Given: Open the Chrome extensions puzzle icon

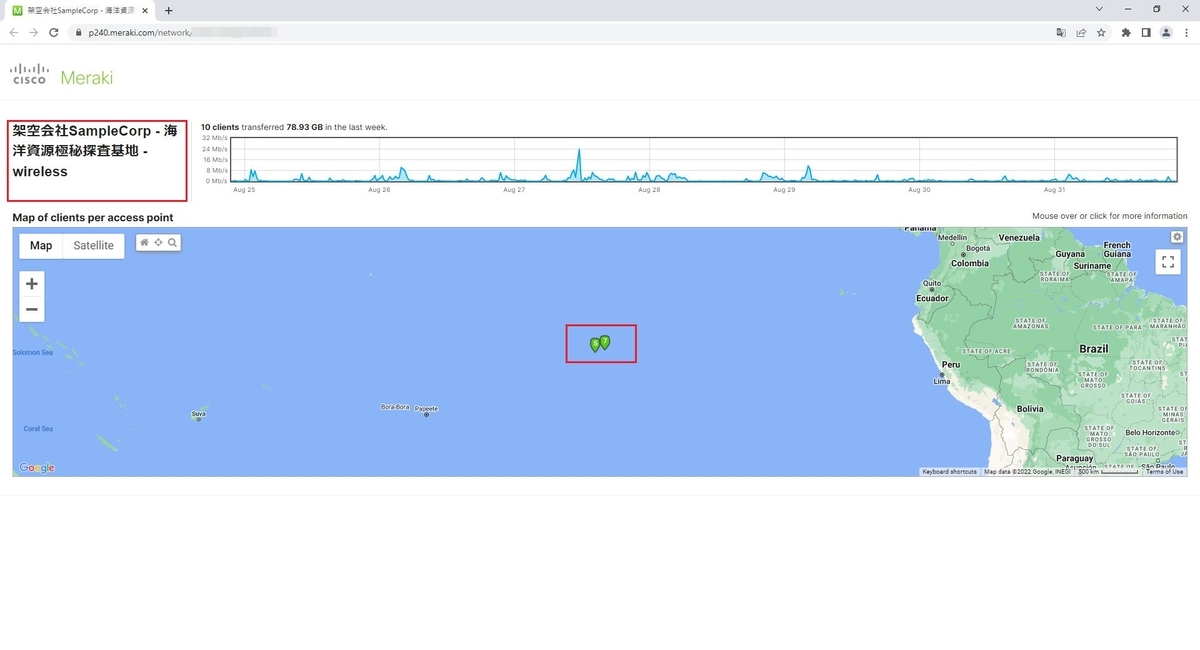Looking at the screenshot, I should click(x=1126, y=32).
